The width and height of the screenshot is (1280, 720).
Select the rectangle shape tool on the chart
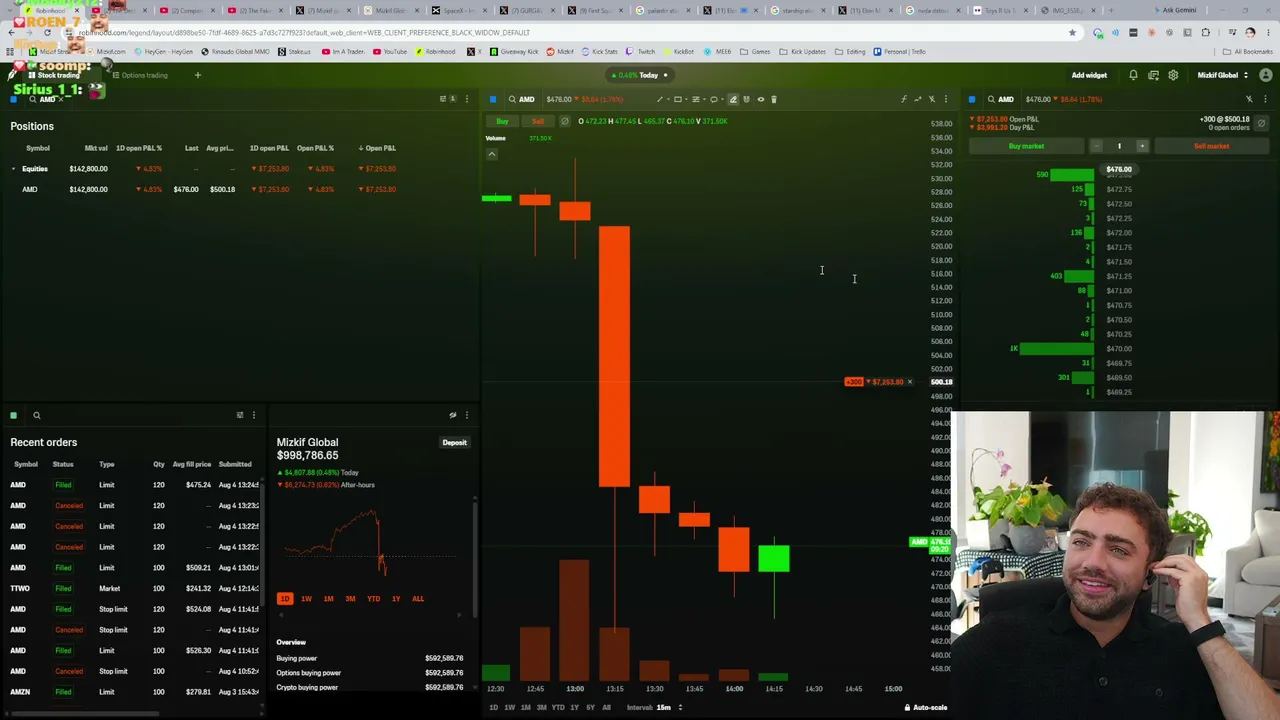(x=678, y=99)
